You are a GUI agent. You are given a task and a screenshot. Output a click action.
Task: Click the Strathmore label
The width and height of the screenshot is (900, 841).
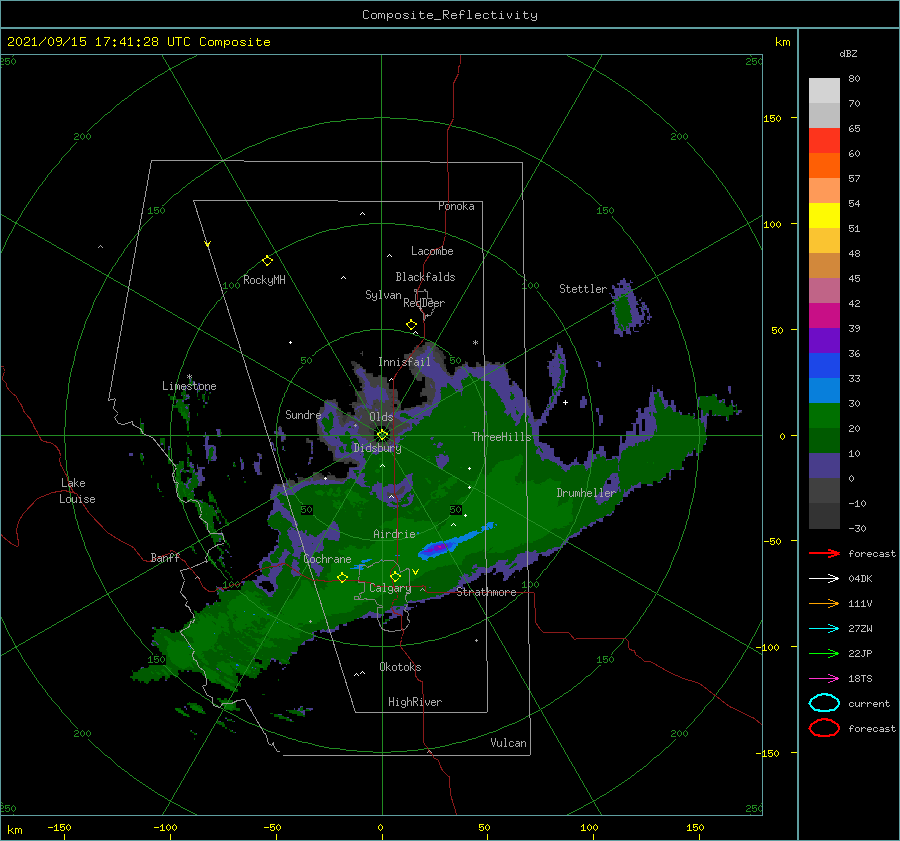486,592
